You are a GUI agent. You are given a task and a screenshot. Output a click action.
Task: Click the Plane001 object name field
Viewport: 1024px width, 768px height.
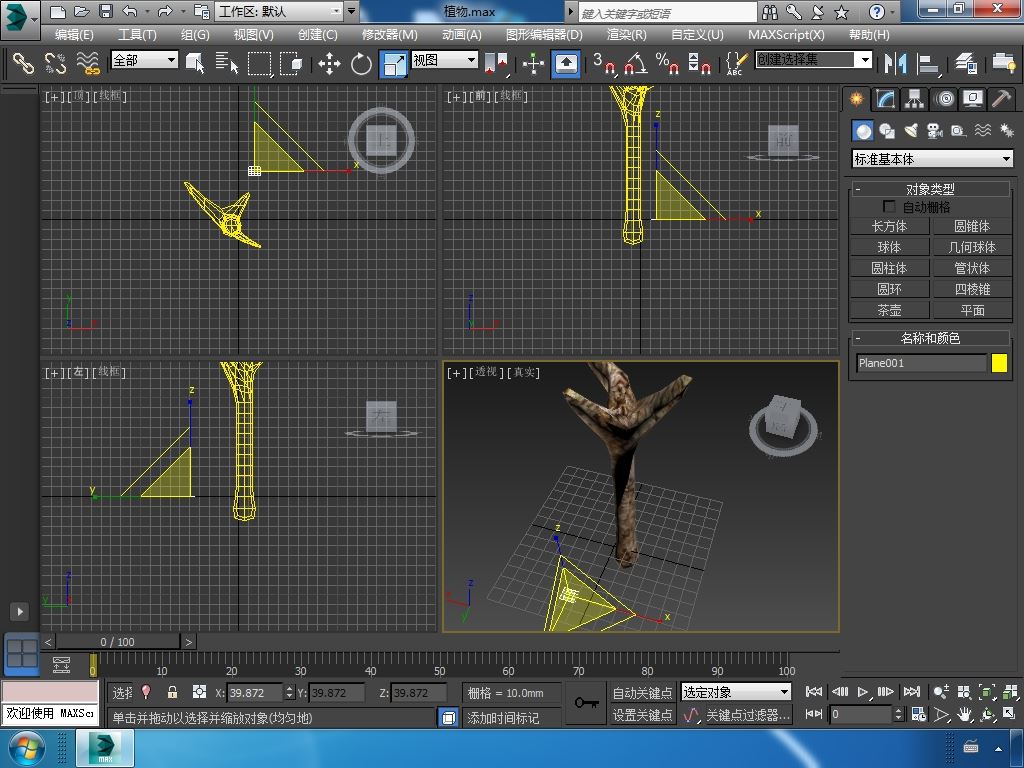pyautogui.click(x=921, y=363)
